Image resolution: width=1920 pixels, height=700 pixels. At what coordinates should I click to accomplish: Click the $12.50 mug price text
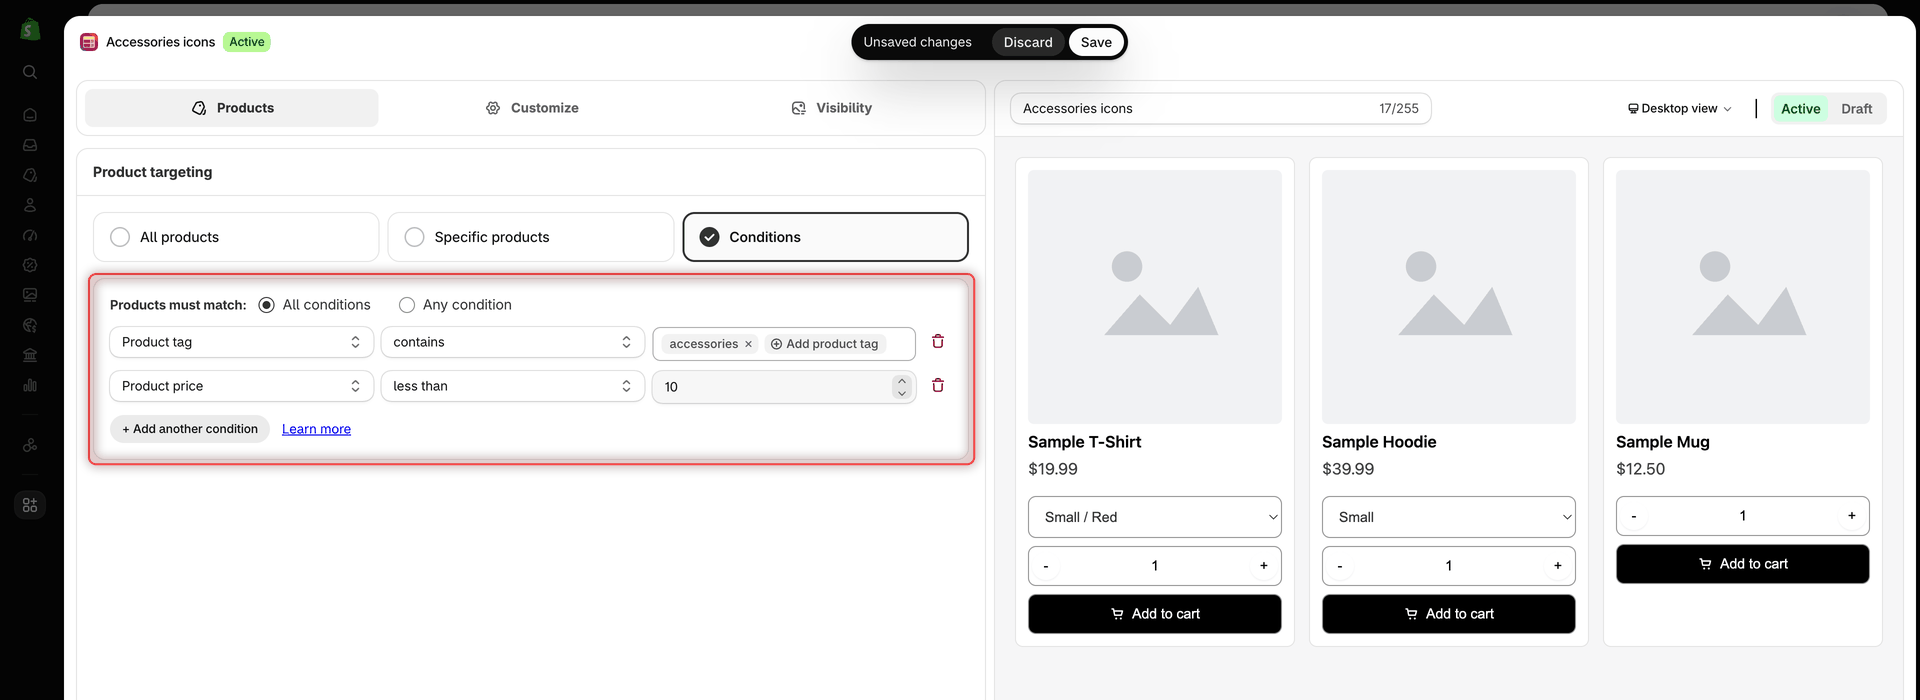tap(1640, 469)
